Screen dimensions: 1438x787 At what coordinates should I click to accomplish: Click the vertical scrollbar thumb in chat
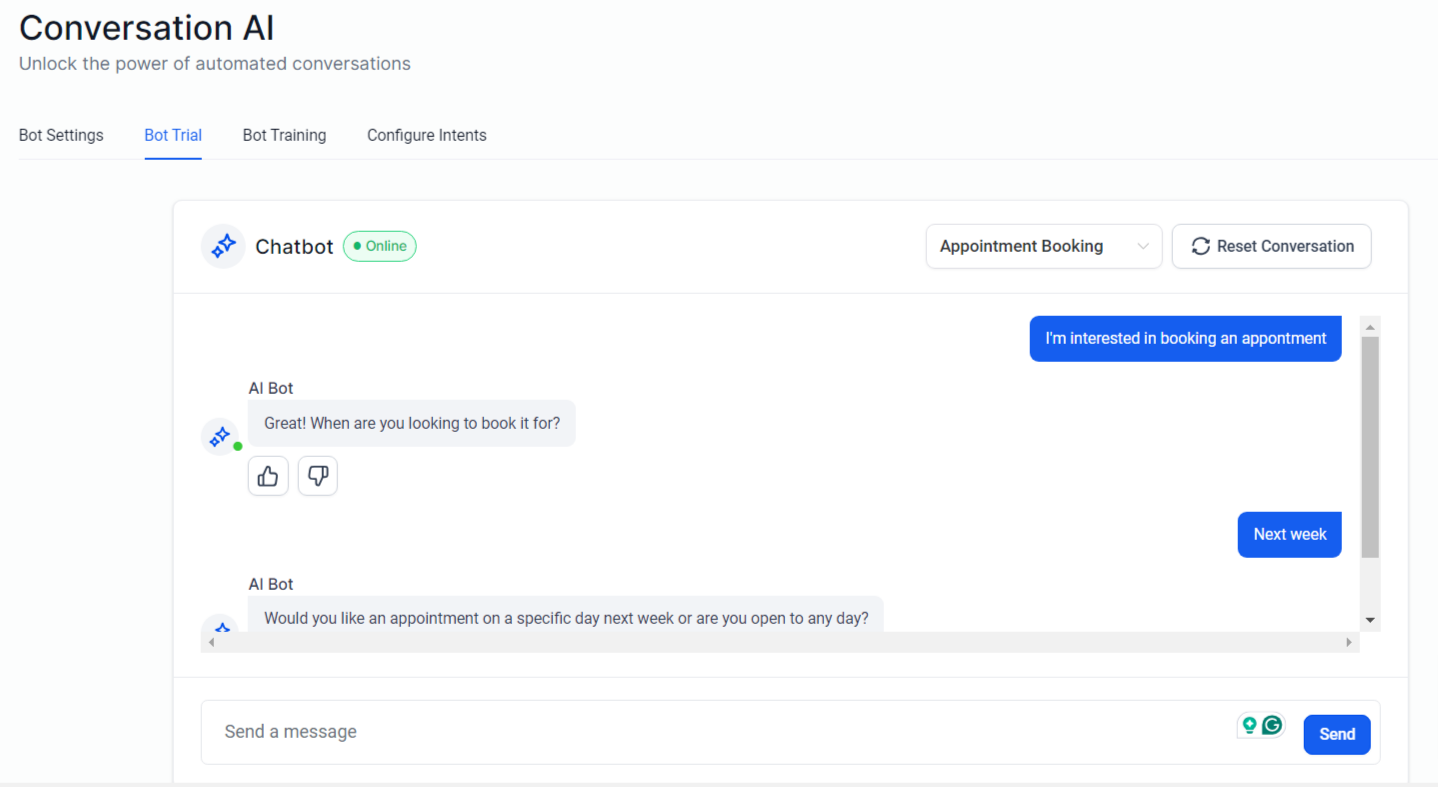click(x=1370, y=445)
